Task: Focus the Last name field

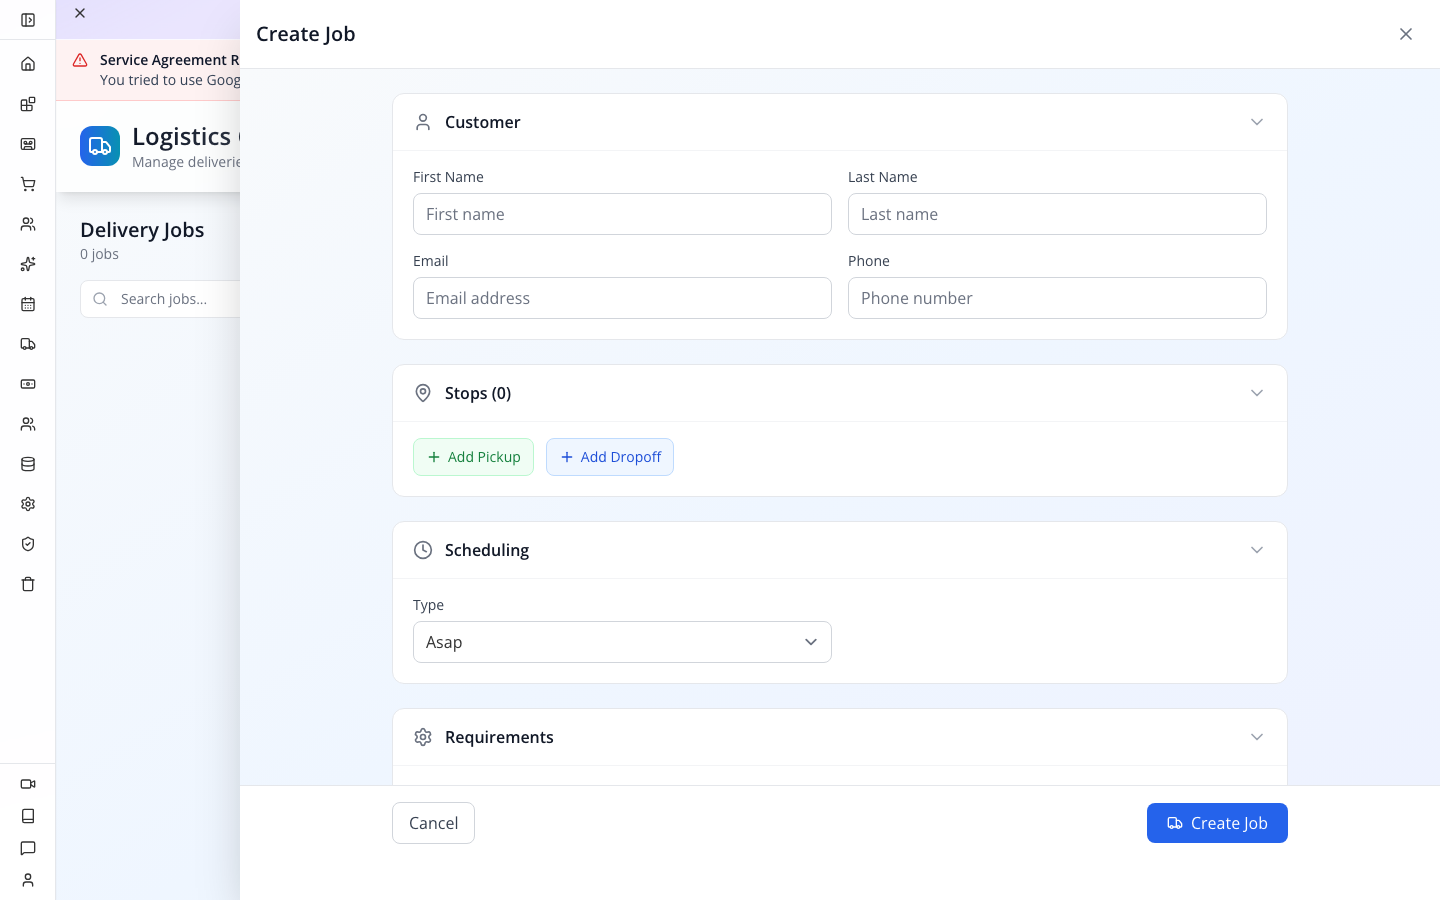Action: click(1057, 214)
